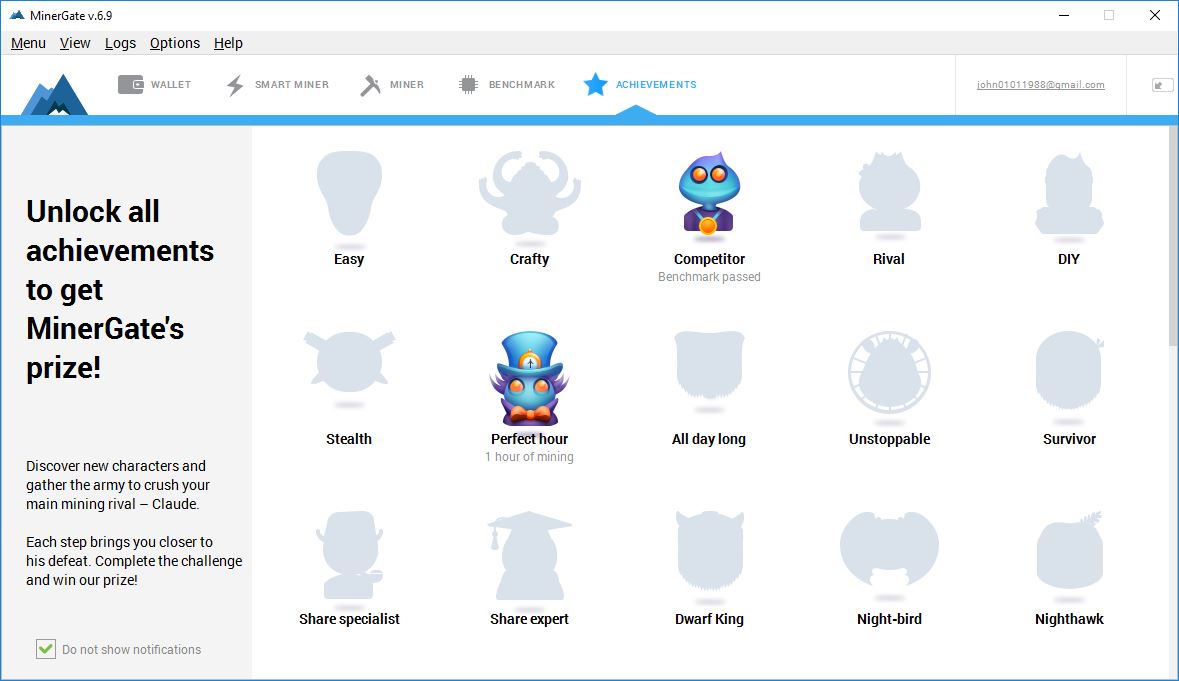Click the locked Unstoppable achievement icon
1179x681 pixels.
click(889, 373)
